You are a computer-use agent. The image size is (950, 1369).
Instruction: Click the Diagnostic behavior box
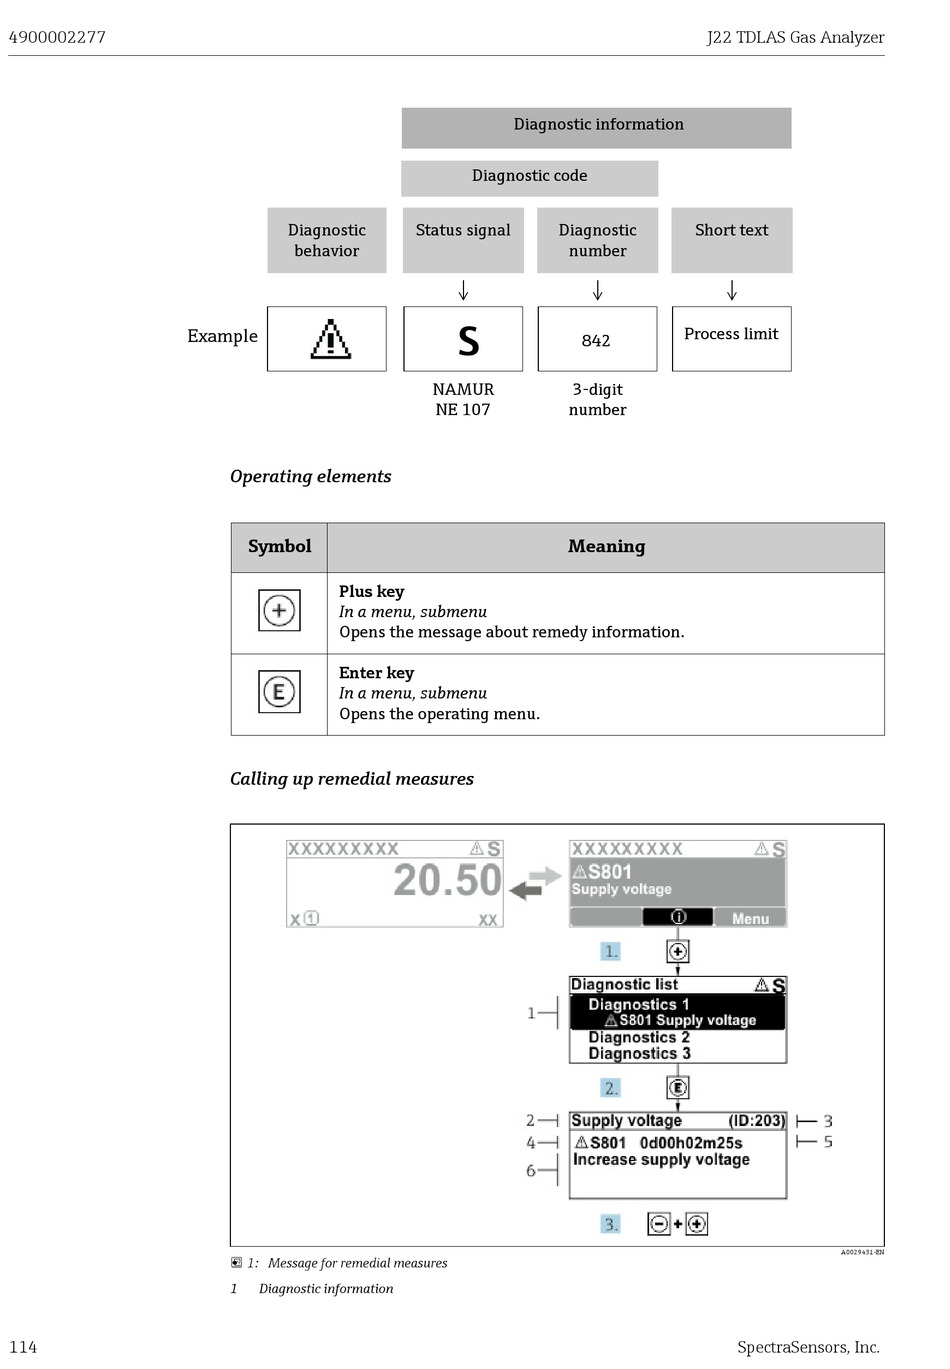(327, 240)
